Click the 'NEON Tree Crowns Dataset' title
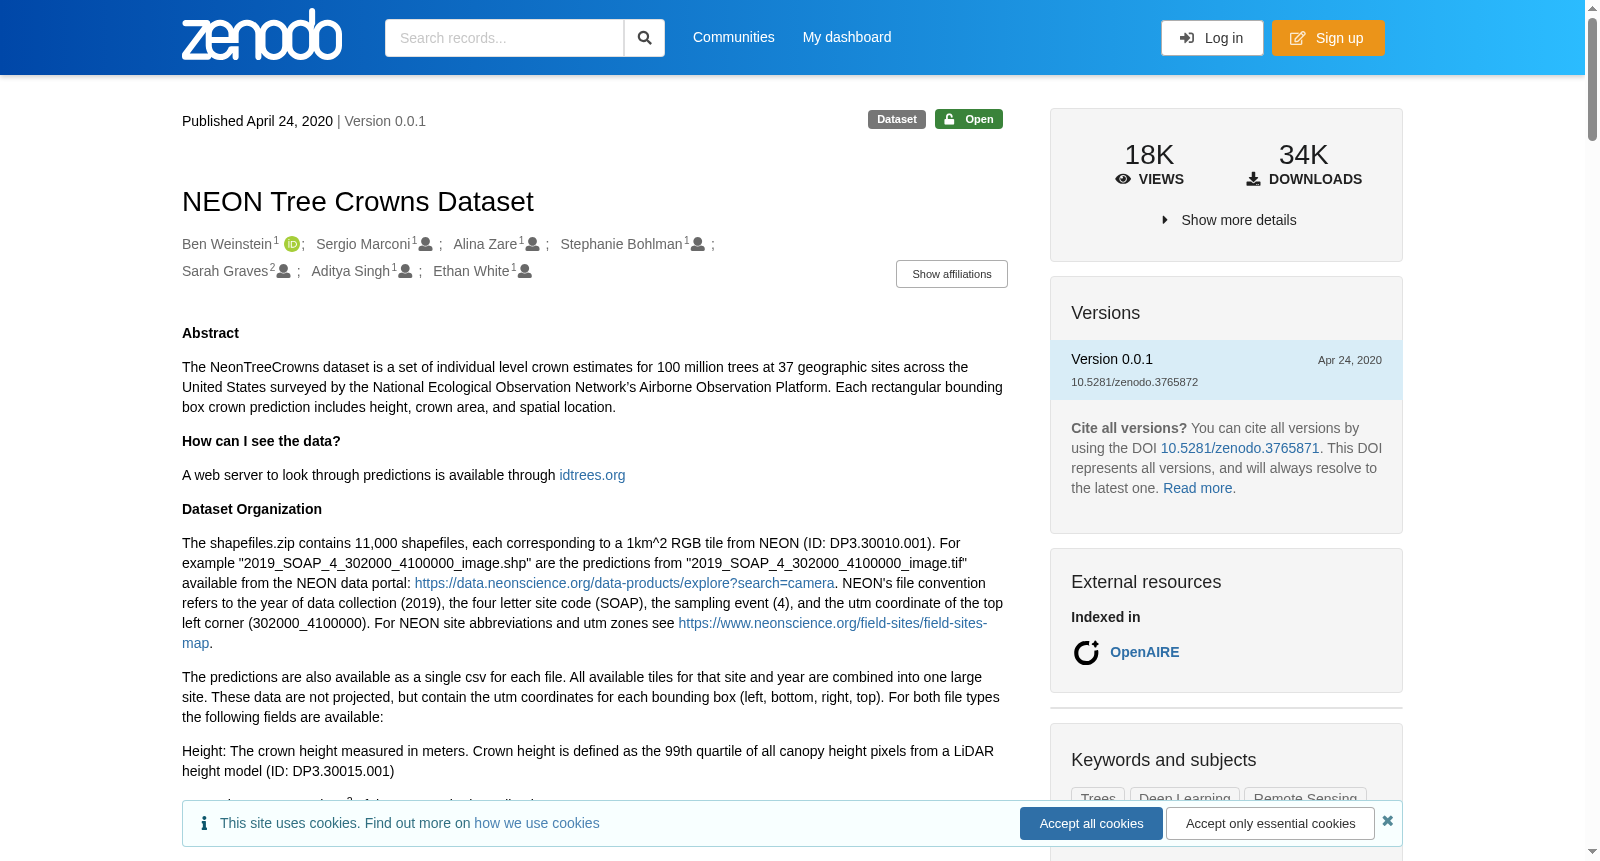 pos(358,202)
